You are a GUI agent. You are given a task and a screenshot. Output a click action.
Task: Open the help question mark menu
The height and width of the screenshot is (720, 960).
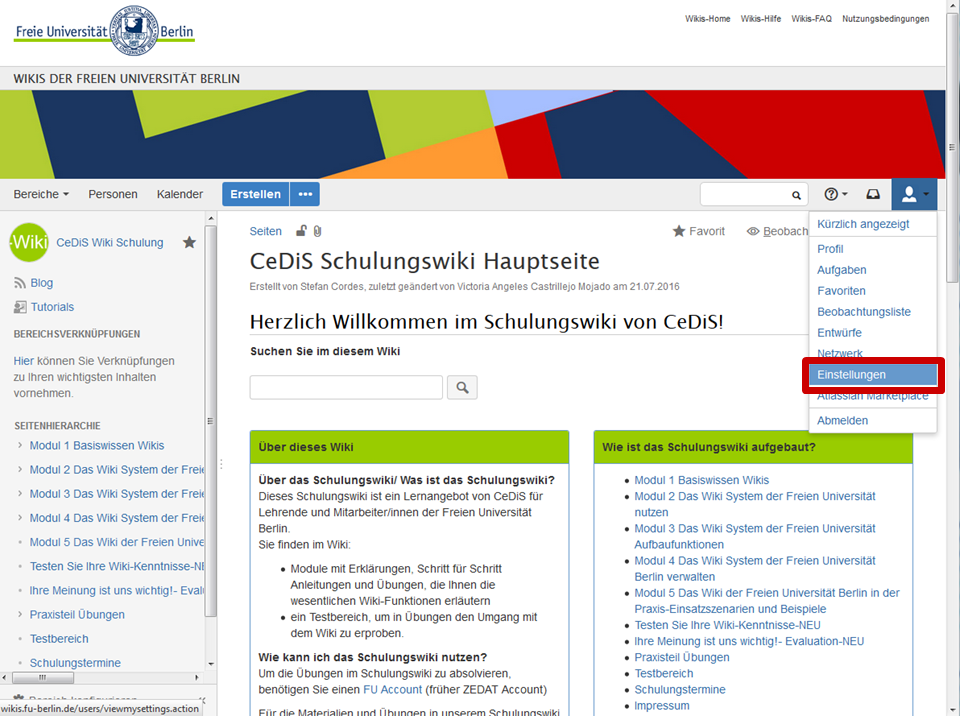tap(836, 194)
